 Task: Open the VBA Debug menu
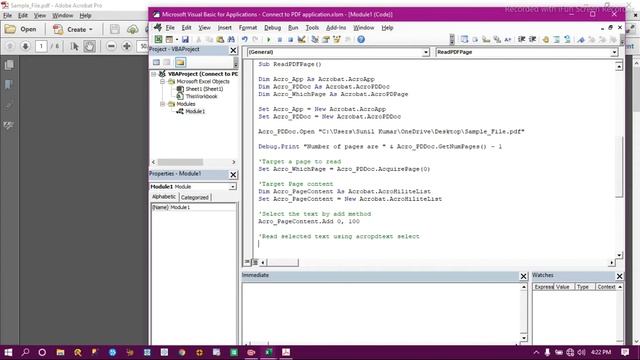[x=272, y=28]
